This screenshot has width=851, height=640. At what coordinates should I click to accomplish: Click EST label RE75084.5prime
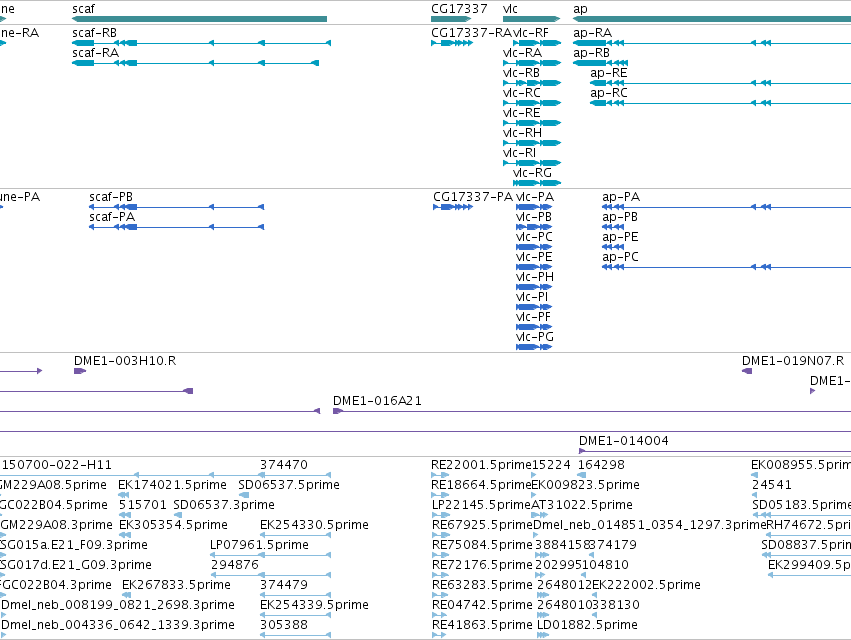coord(482,544)
